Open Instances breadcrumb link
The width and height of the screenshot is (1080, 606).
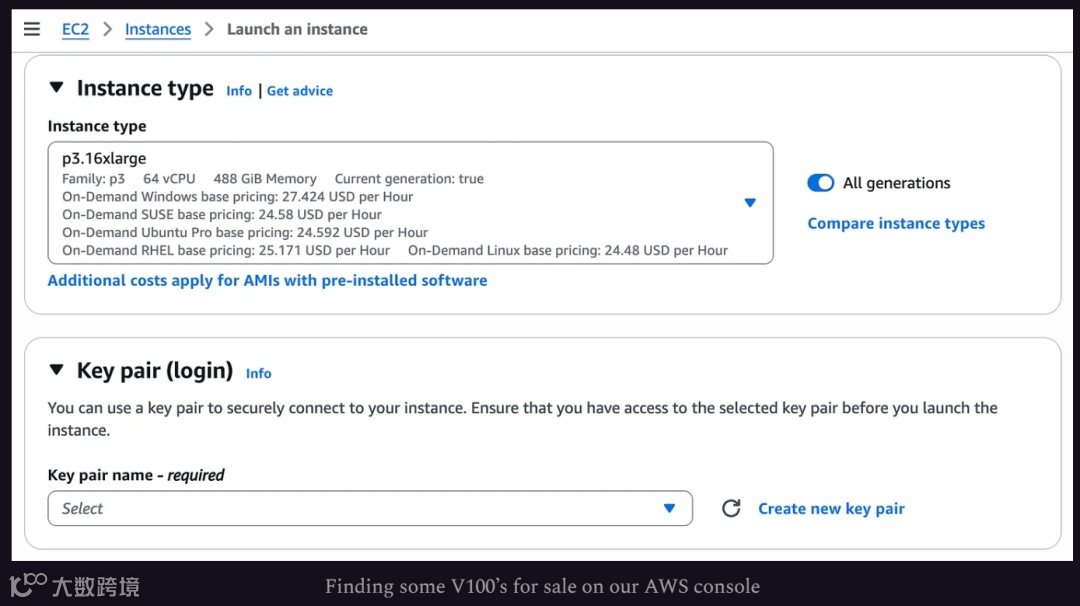[158, 30]
